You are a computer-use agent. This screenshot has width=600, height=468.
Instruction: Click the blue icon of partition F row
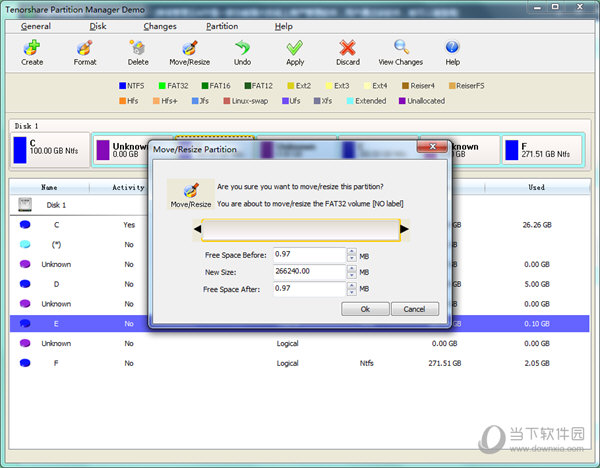coord(25,363)
